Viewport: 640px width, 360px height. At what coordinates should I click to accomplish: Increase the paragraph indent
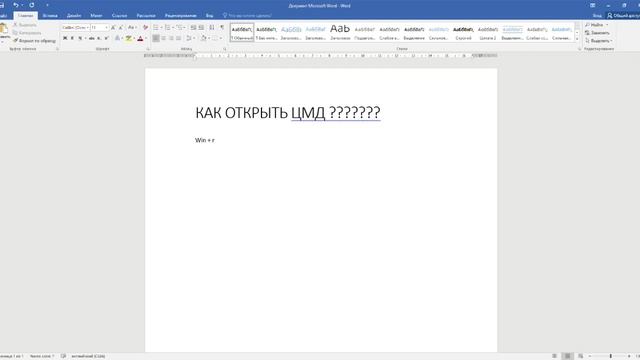point(201,27)
